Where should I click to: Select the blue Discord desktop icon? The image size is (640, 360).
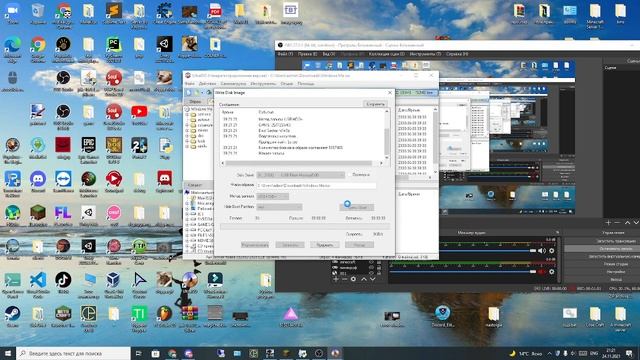tap(38, 178)
